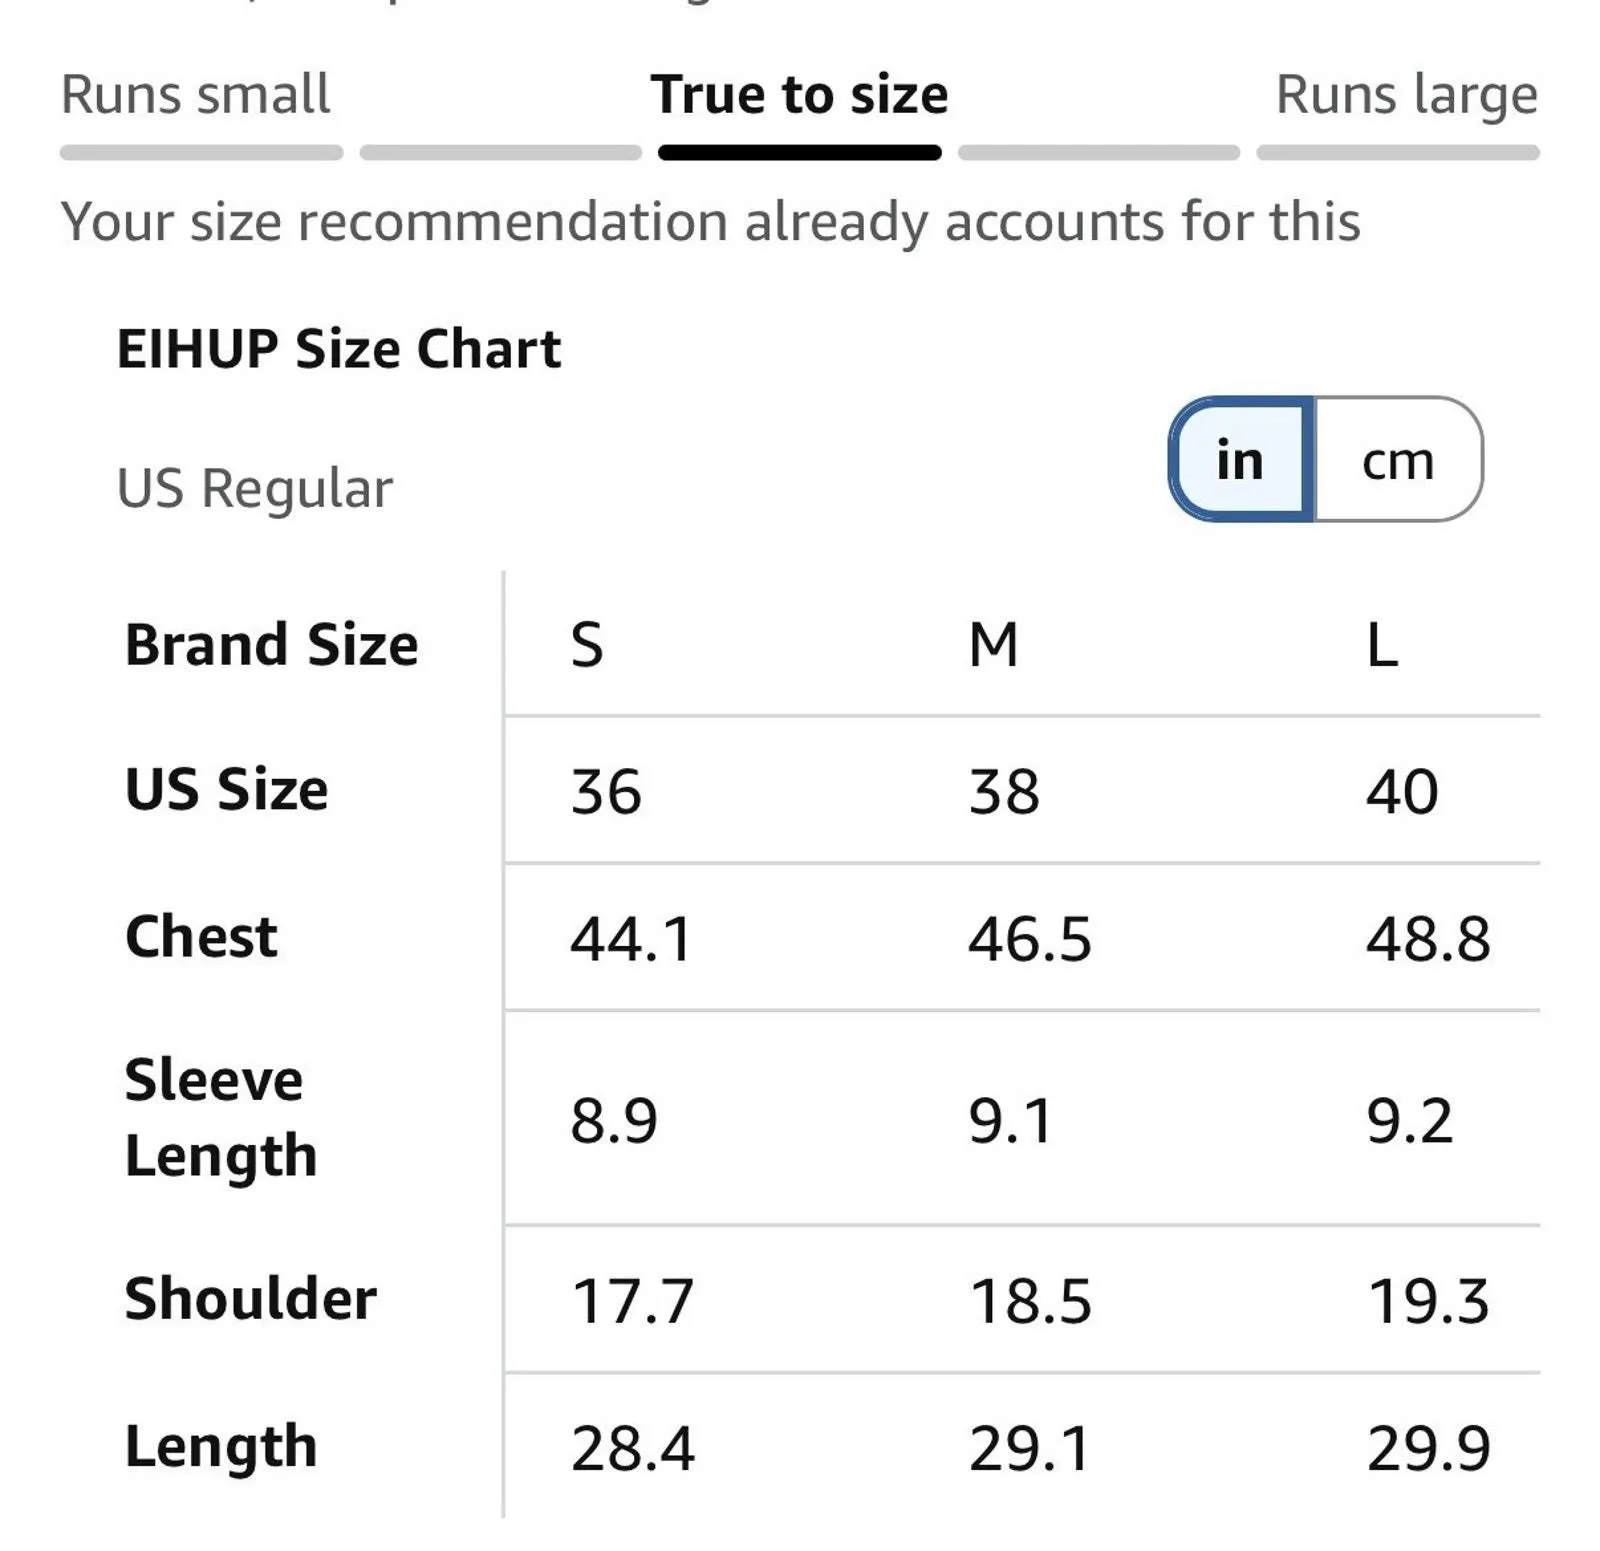The width and height of the screenshot is (1600, 1551).
Task: Click the Chest row label
Action: [201, 937]
